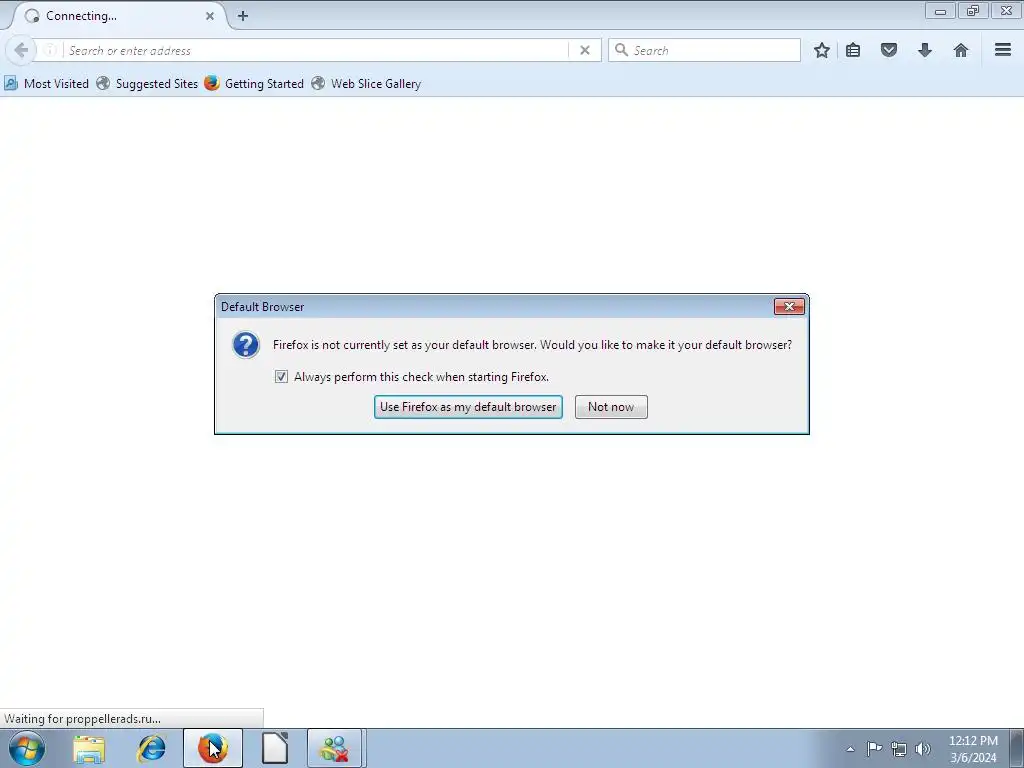The height and width of the screenshot is (768, 1024).
Task: Click the Search box in the toolbar
Action: [704, 50]
